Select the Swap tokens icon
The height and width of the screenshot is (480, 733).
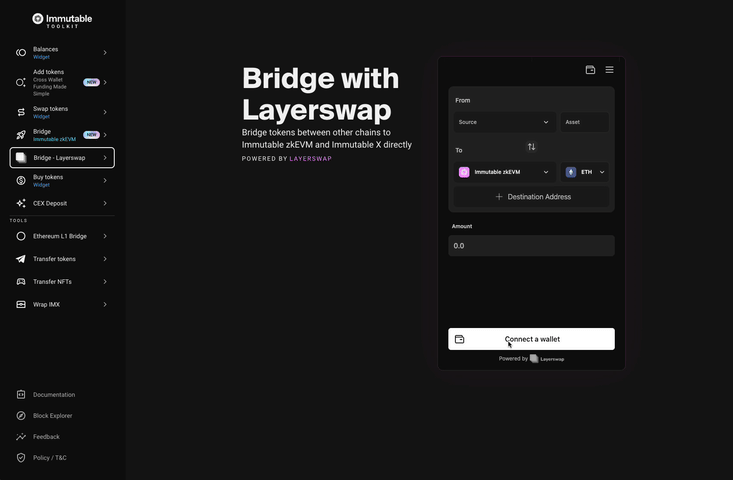click(x=21, y=112)
